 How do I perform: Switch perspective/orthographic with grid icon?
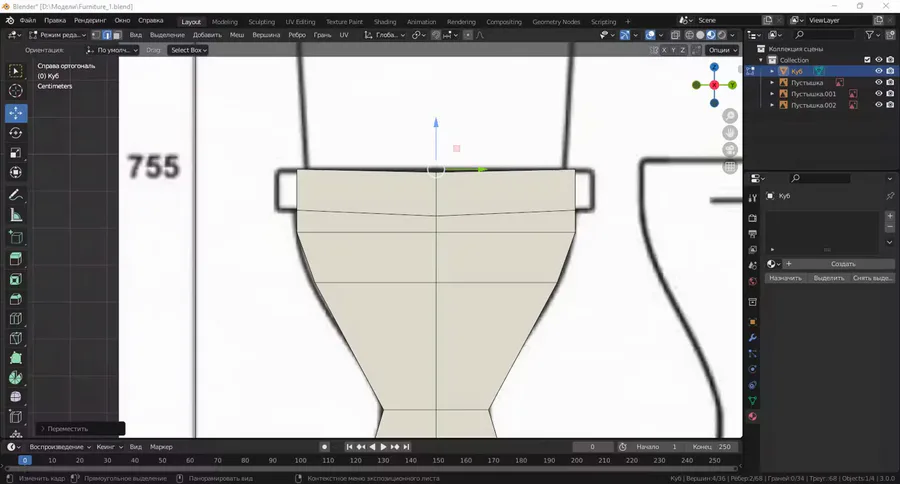pyautogui.click(x=730, y=167)
